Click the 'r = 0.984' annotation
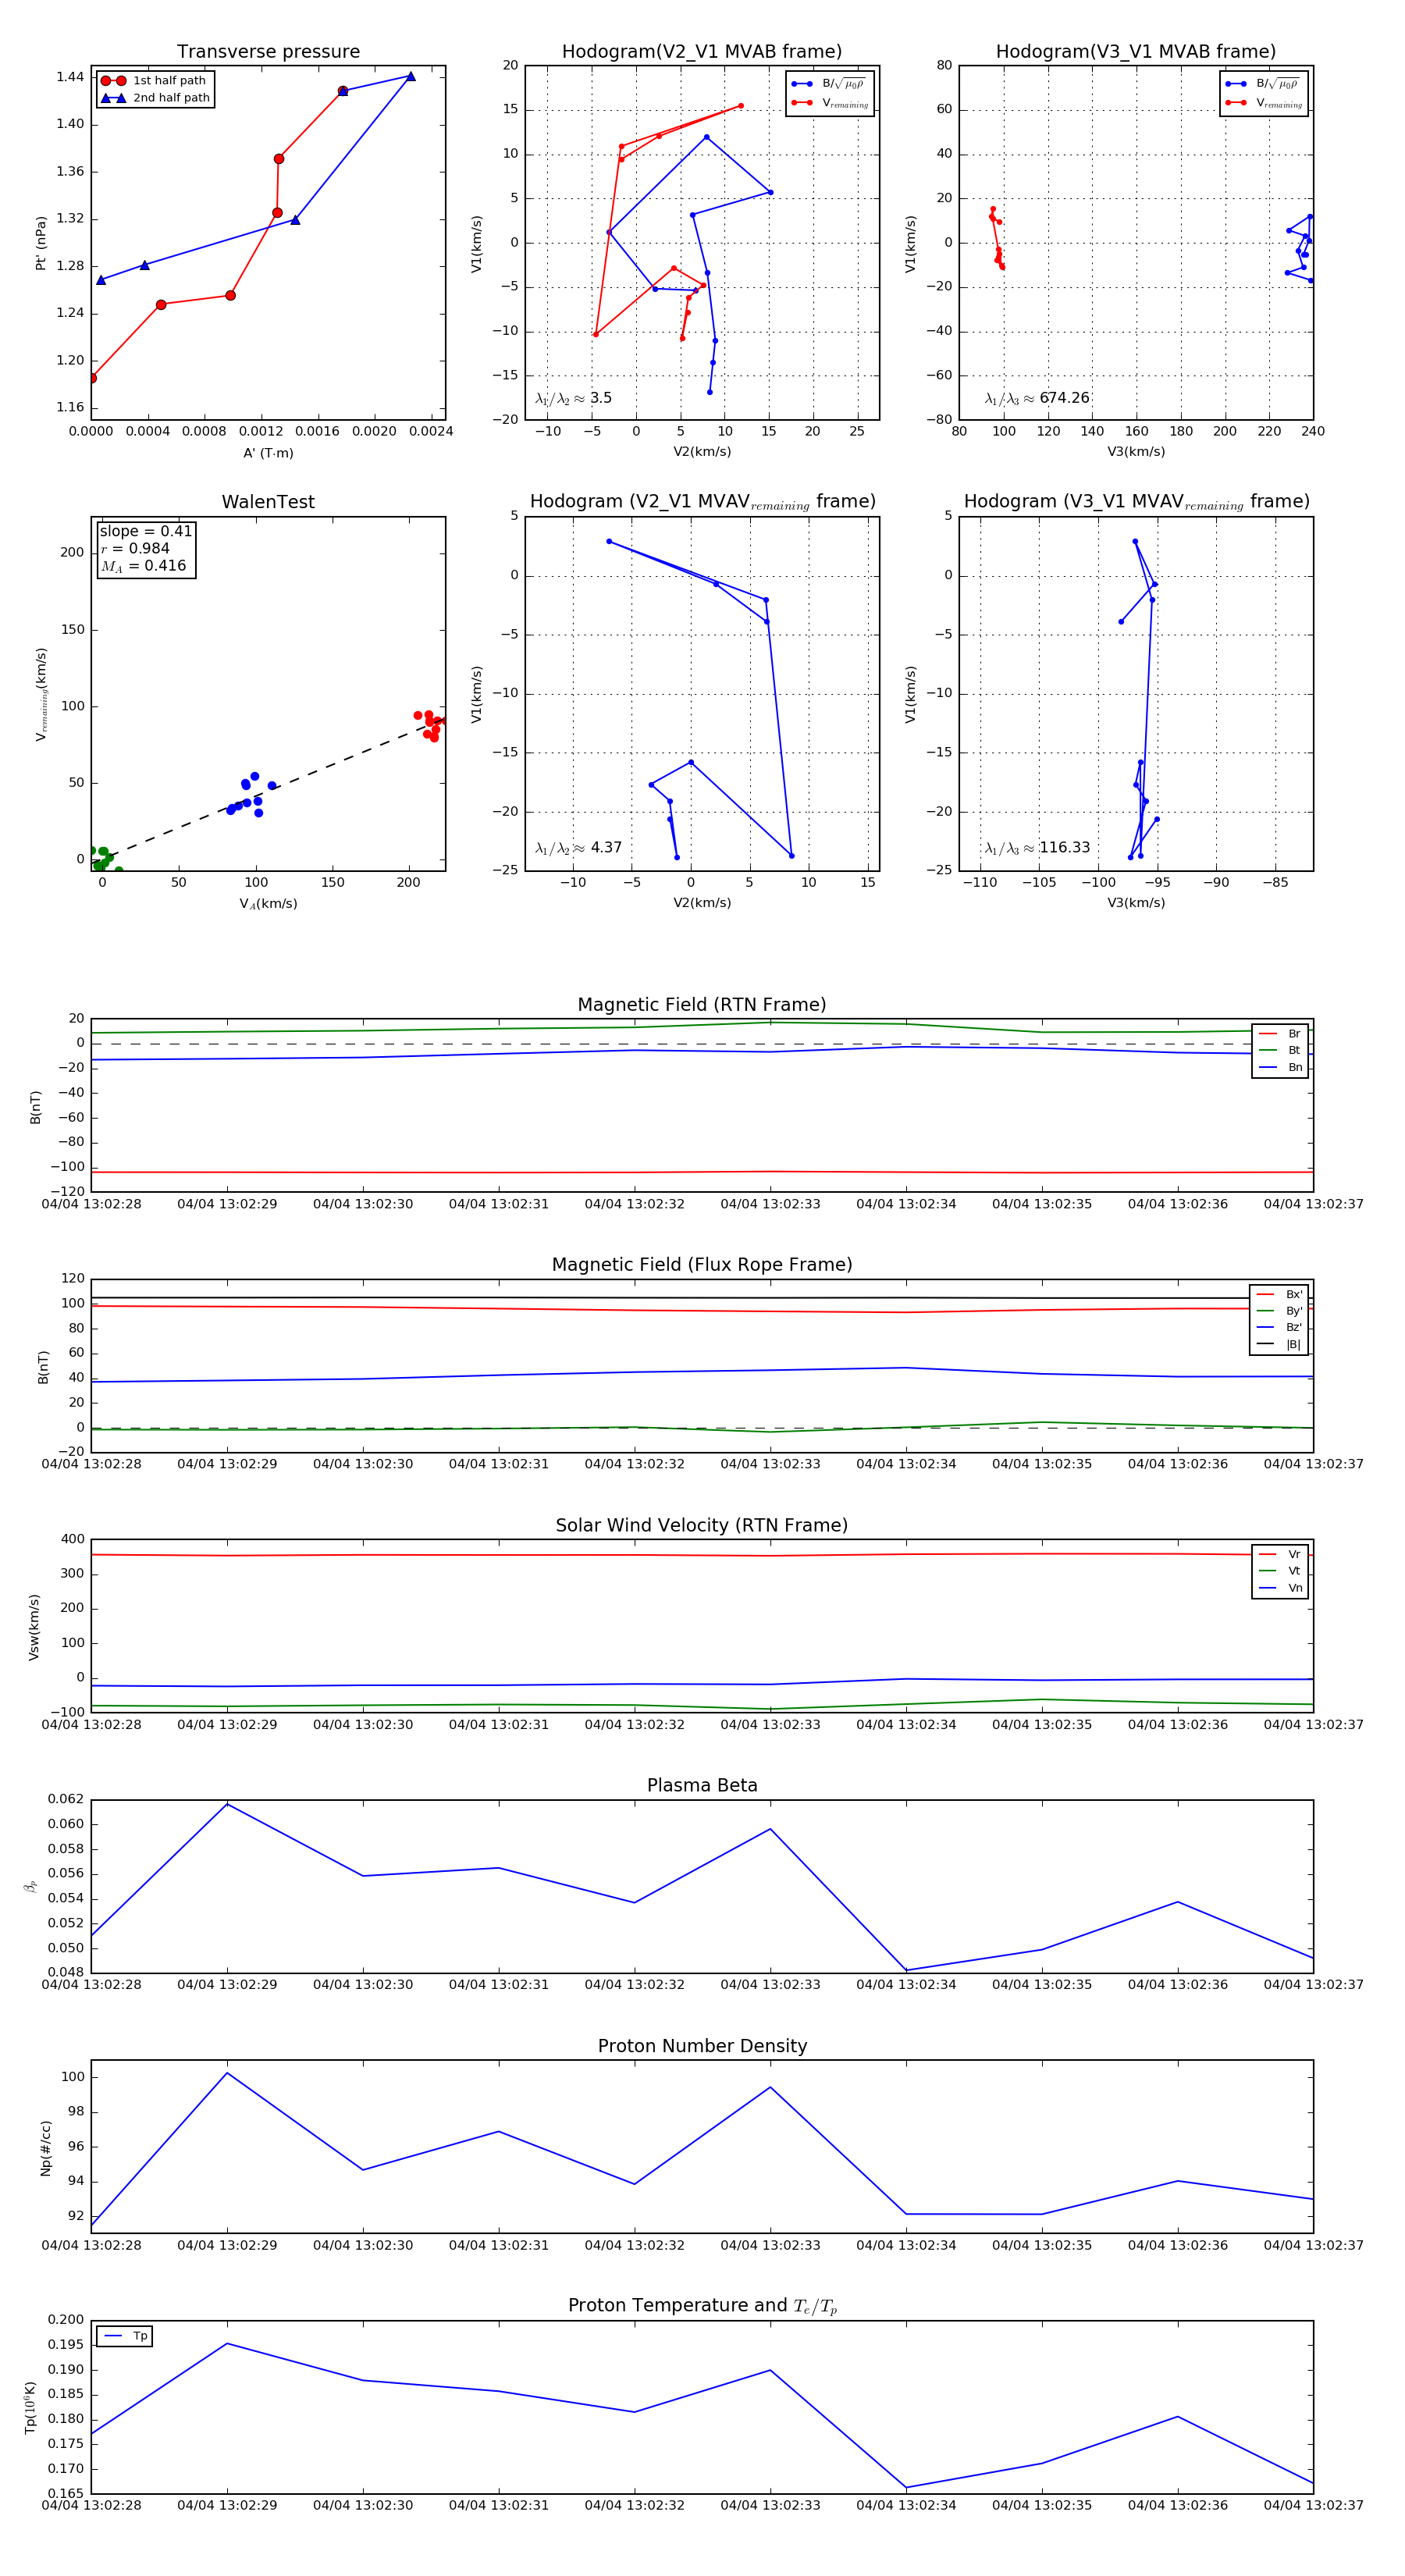This screenshot has width=1405, height=2576. (x=135, y=548)
